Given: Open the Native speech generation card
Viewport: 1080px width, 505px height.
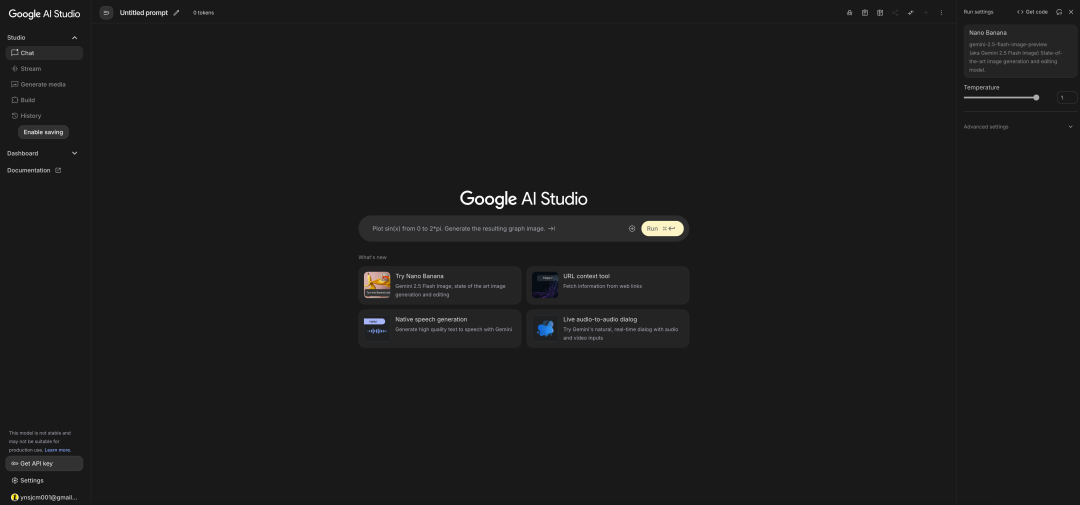Looking at the screenshot, I should coord(439,329).
